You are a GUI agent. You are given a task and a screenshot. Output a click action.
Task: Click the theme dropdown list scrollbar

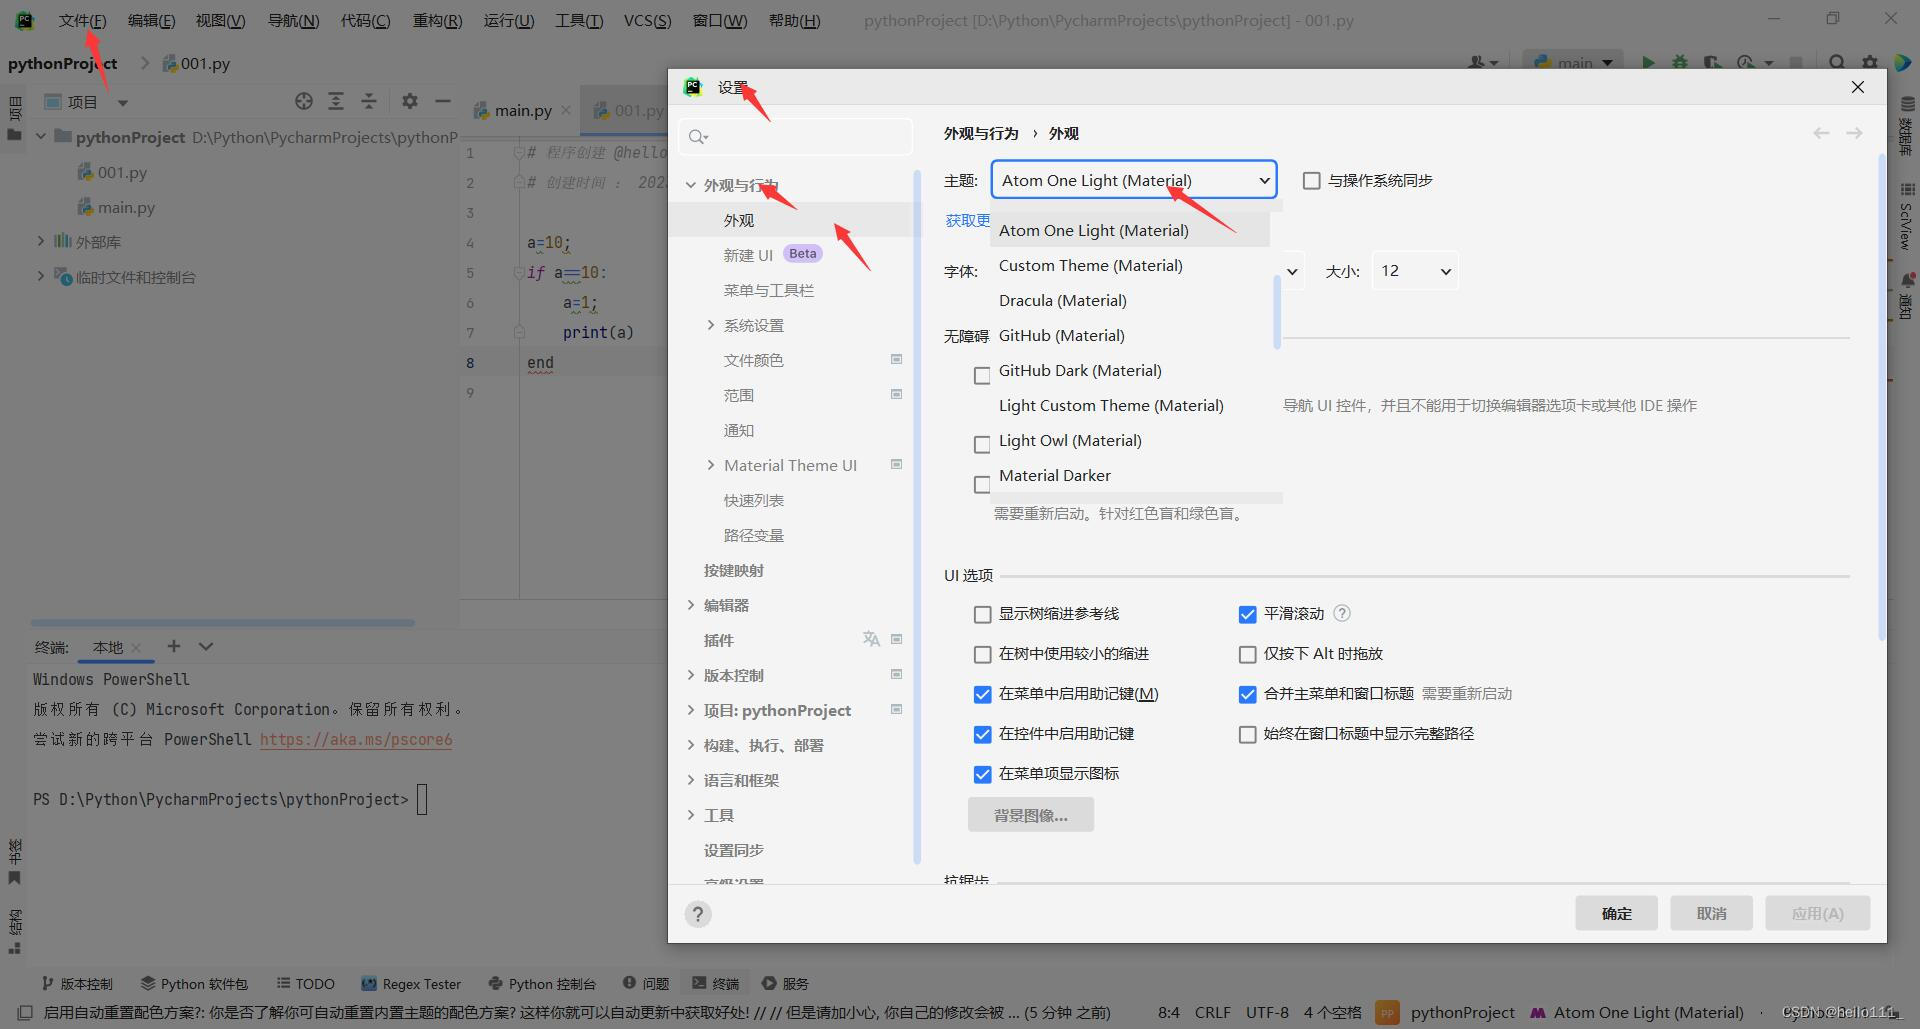click(x=1277, y=310)
